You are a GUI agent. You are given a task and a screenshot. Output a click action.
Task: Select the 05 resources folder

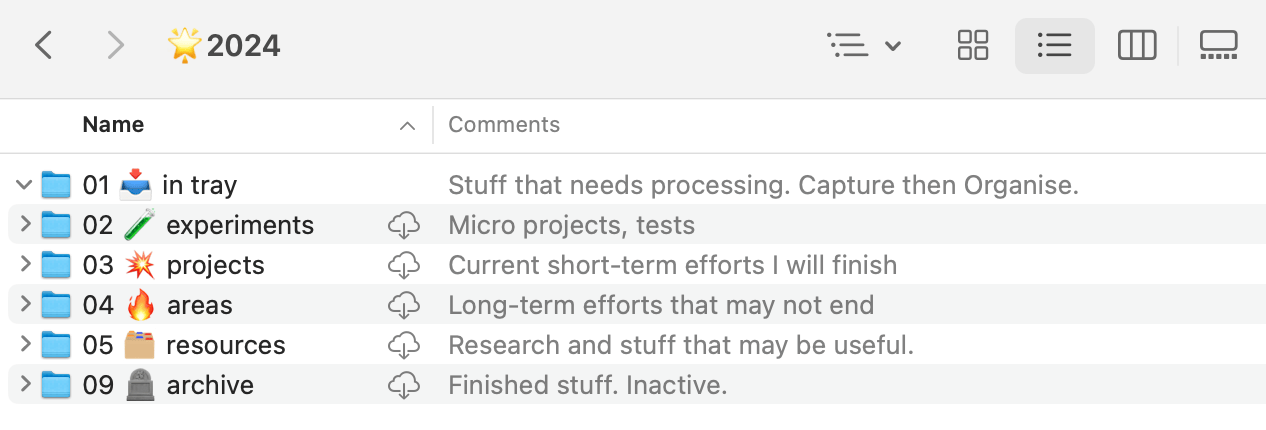[x=225, y=345]
